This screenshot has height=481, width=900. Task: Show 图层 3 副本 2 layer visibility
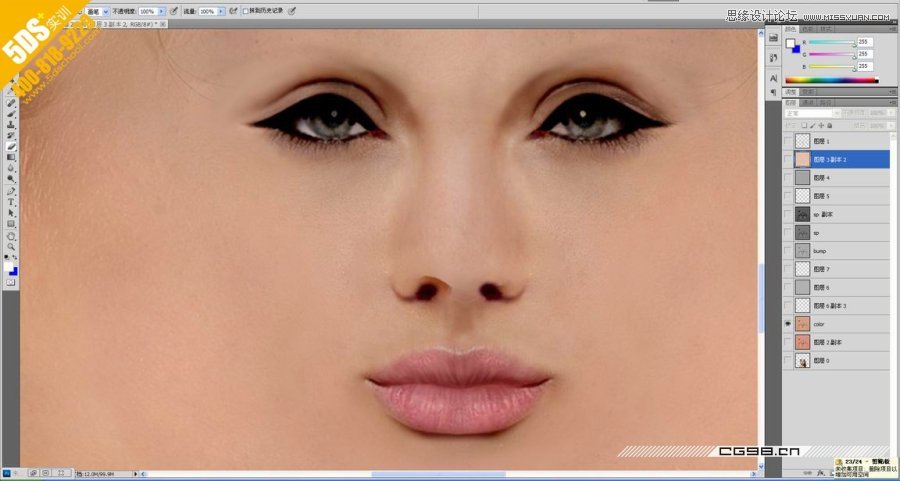(788, 159)
